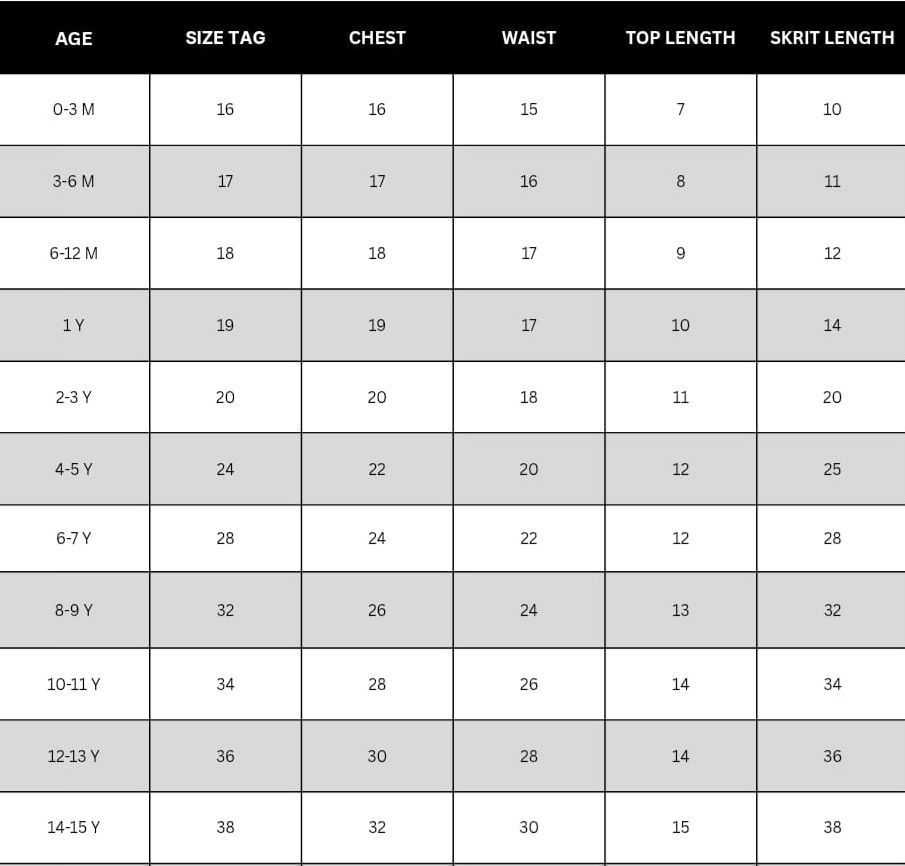The height and width of the screenshot is (866, 905).
Task: Click top length value 7 for 0-3 M
Action: click(680, 109)
